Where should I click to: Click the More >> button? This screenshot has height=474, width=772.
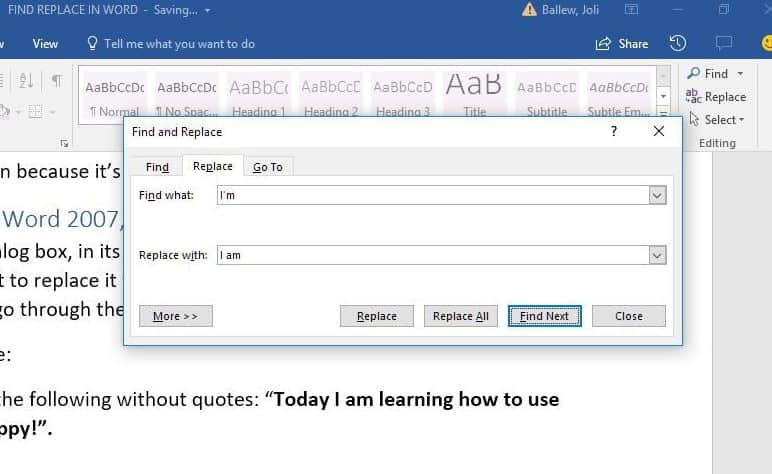(176, 316)
